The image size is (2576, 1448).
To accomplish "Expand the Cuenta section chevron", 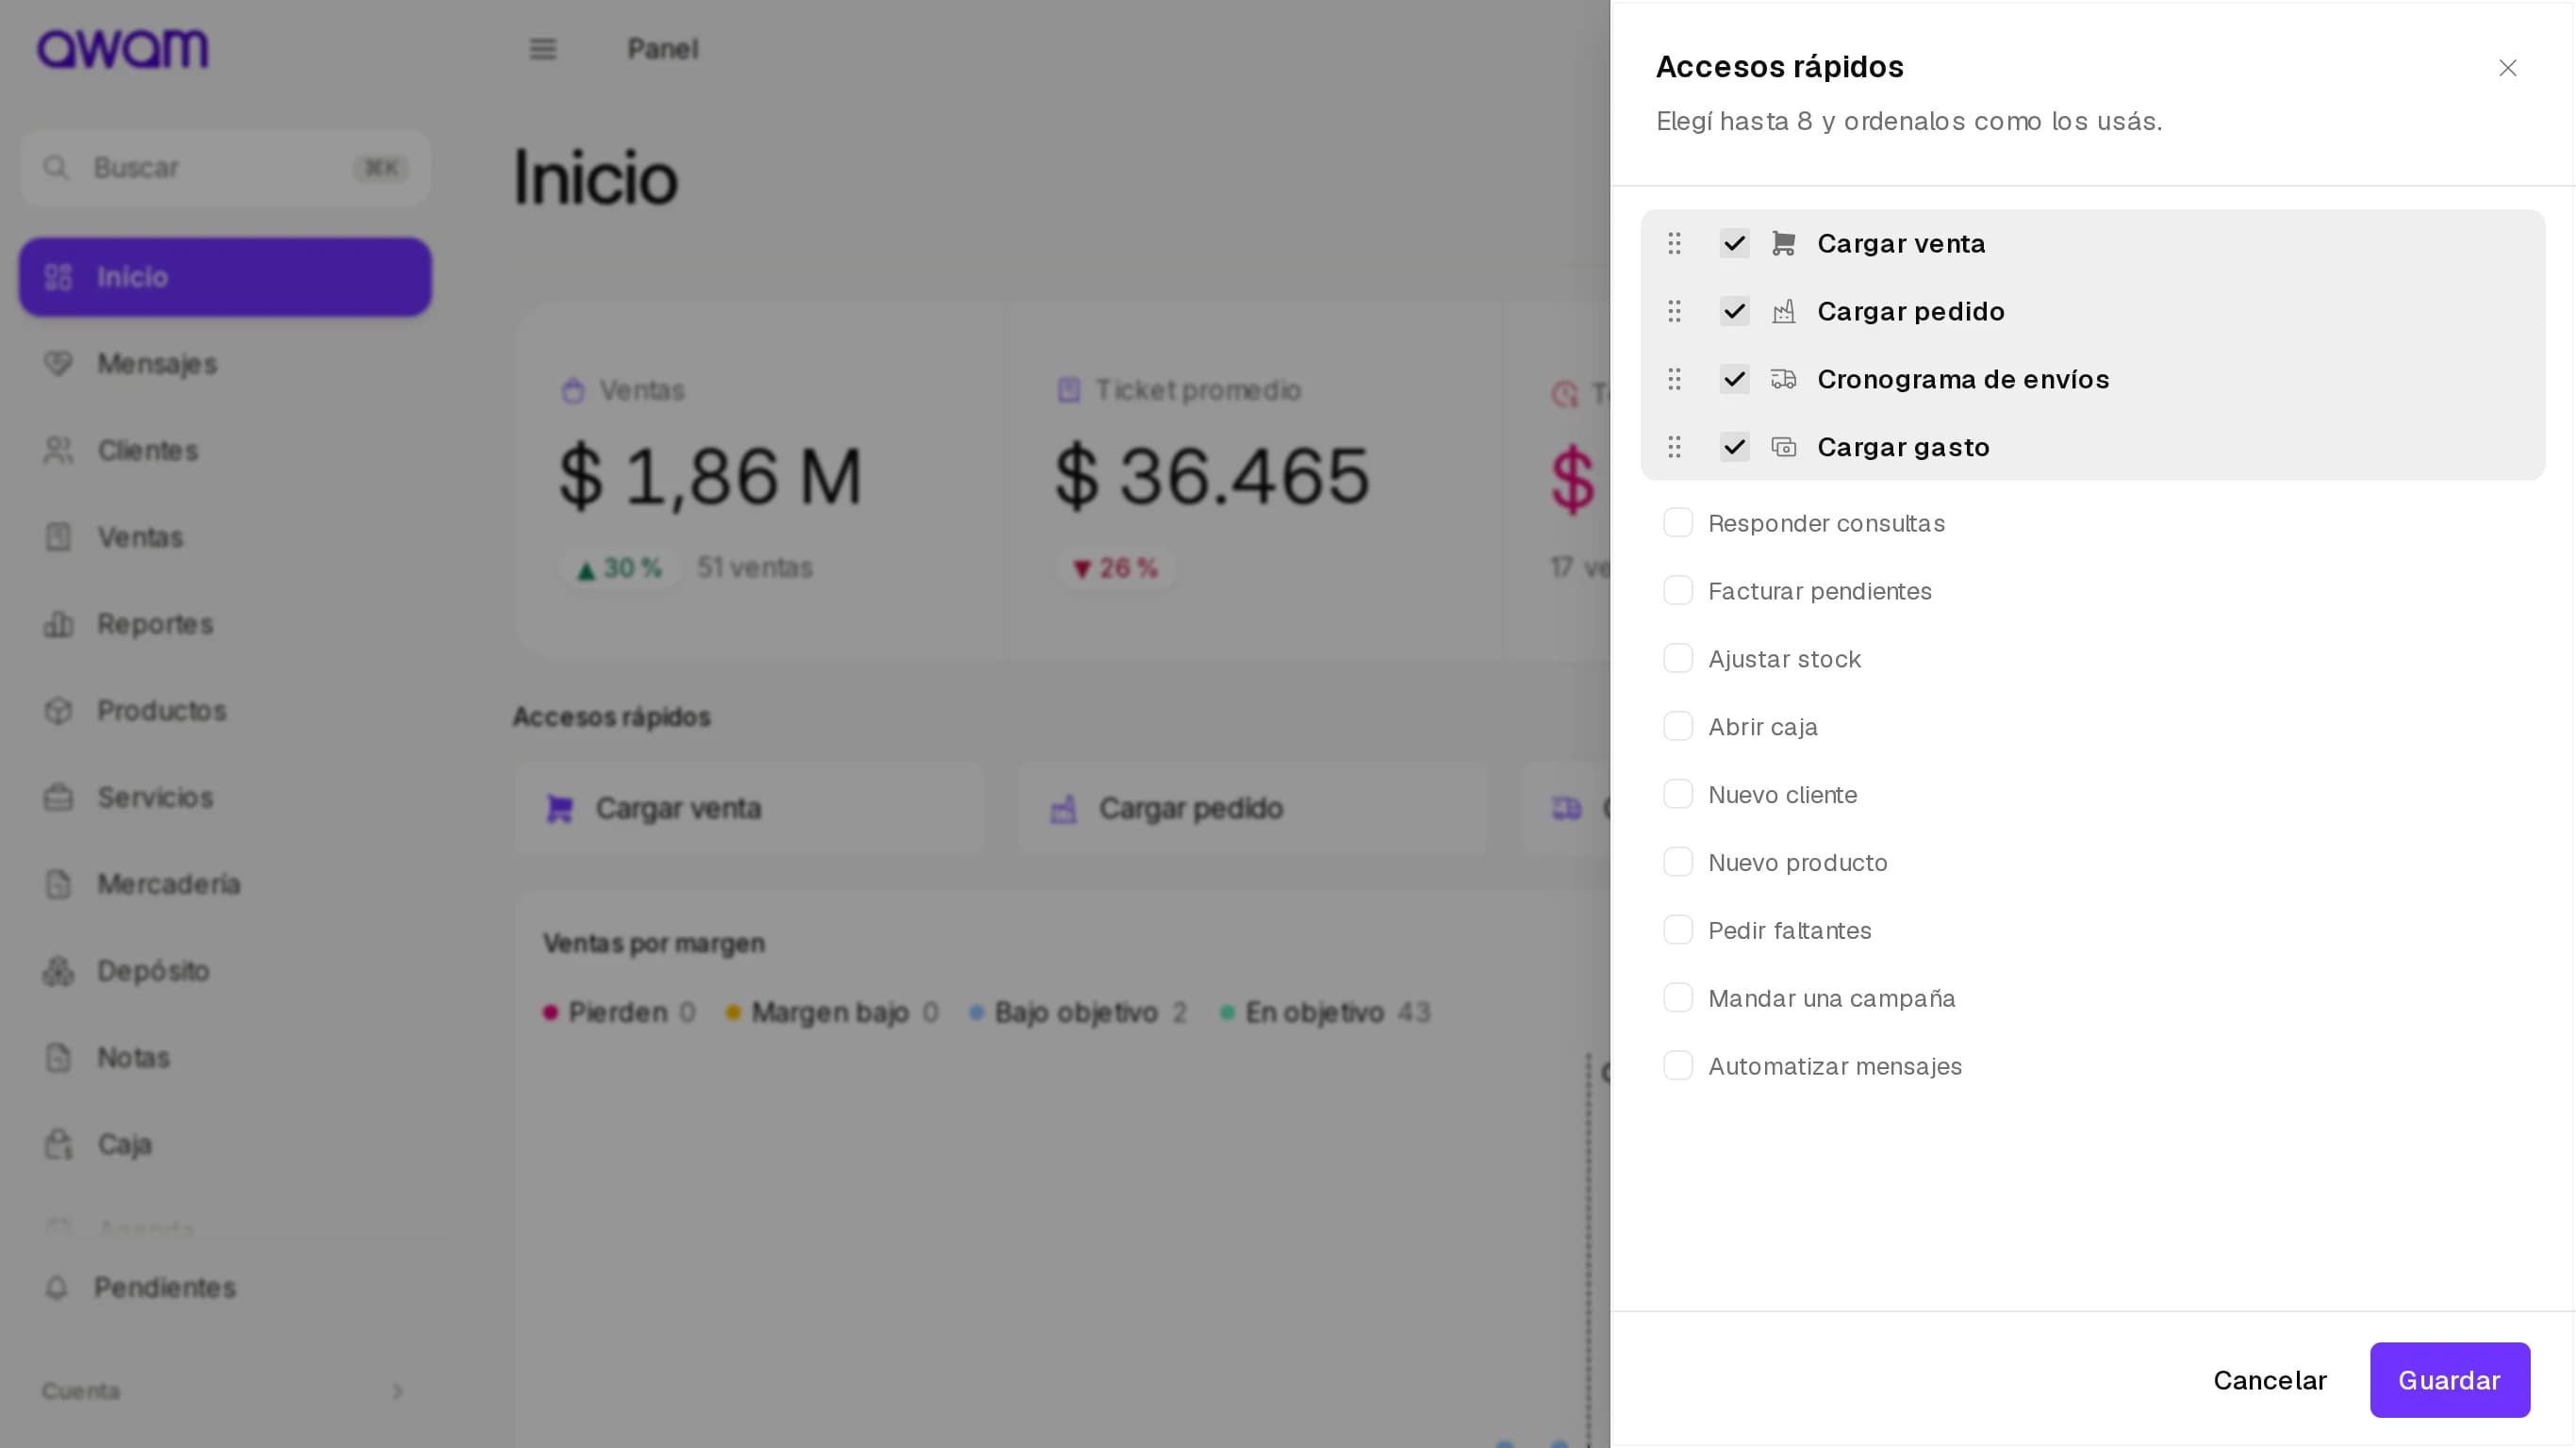I will point(398,1391).
